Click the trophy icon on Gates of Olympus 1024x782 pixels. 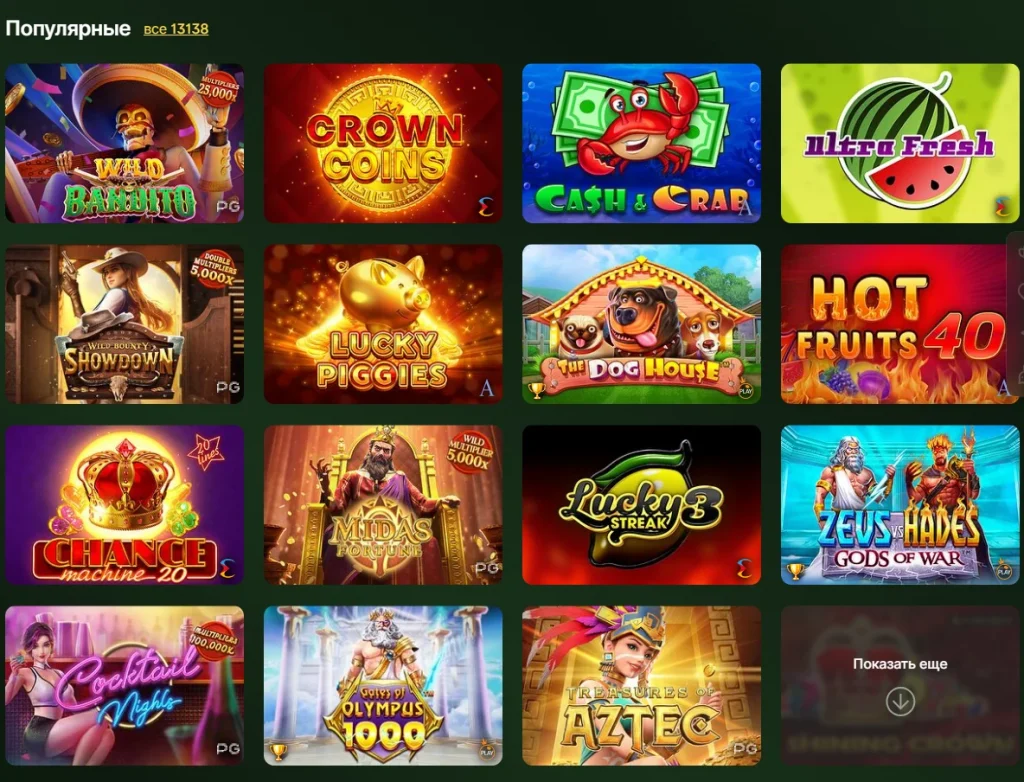[278, 752]
